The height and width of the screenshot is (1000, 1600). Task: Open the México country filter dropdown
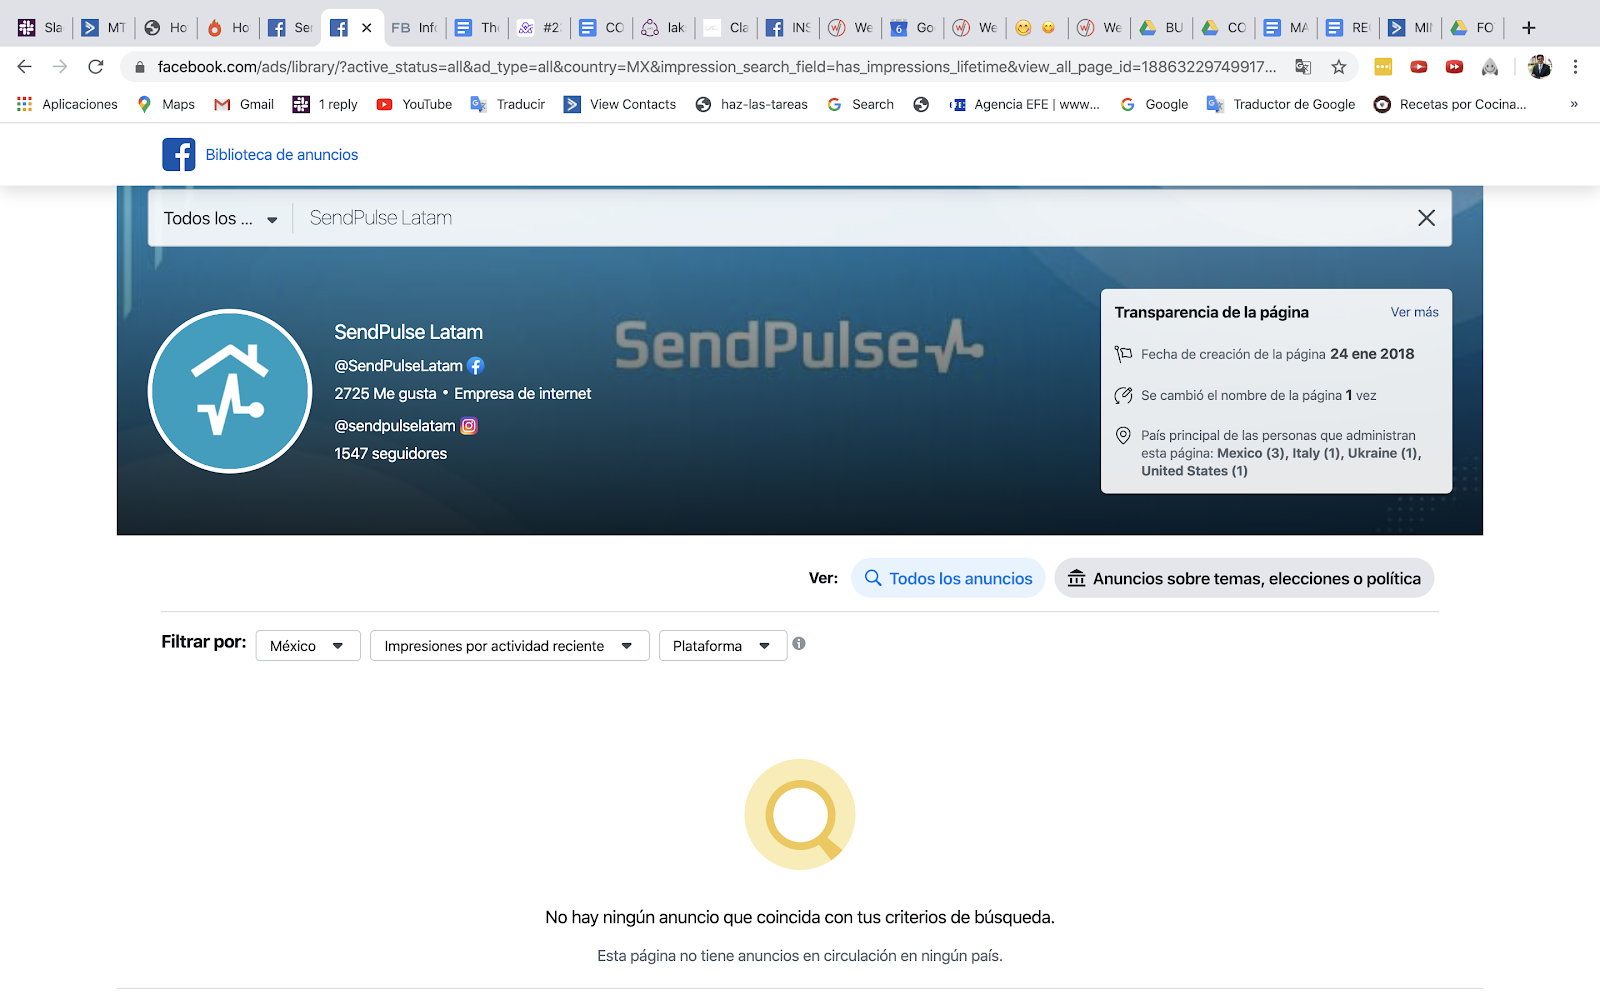click(x=308, y=646)
